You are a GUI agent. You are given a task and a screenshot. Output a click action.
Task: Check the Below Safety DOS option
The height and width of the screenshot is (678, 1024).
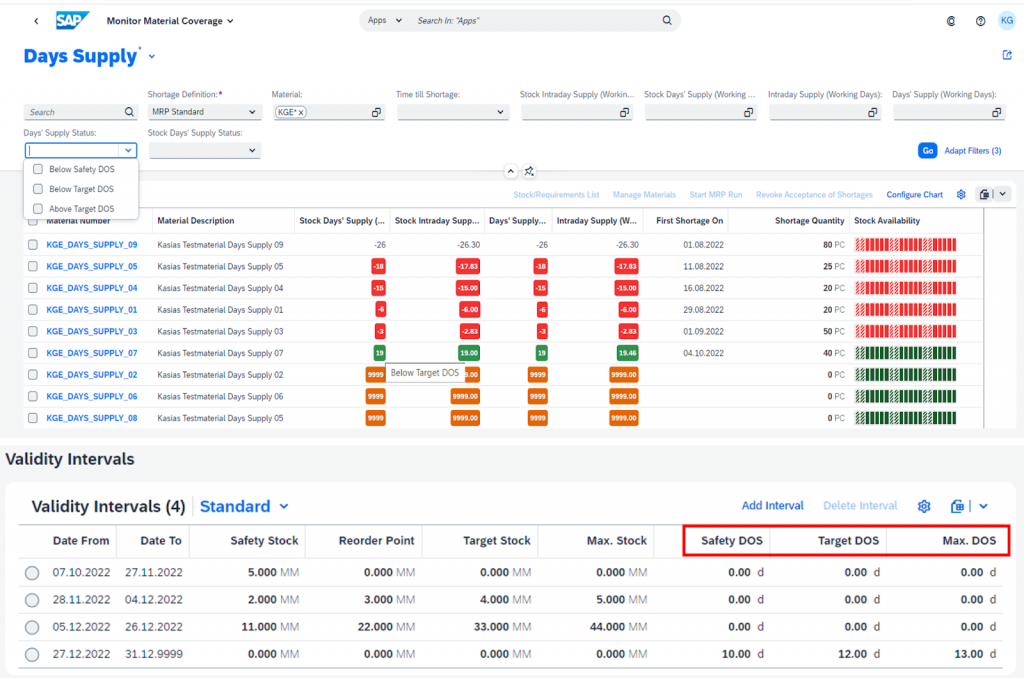[x=38, y=169]
